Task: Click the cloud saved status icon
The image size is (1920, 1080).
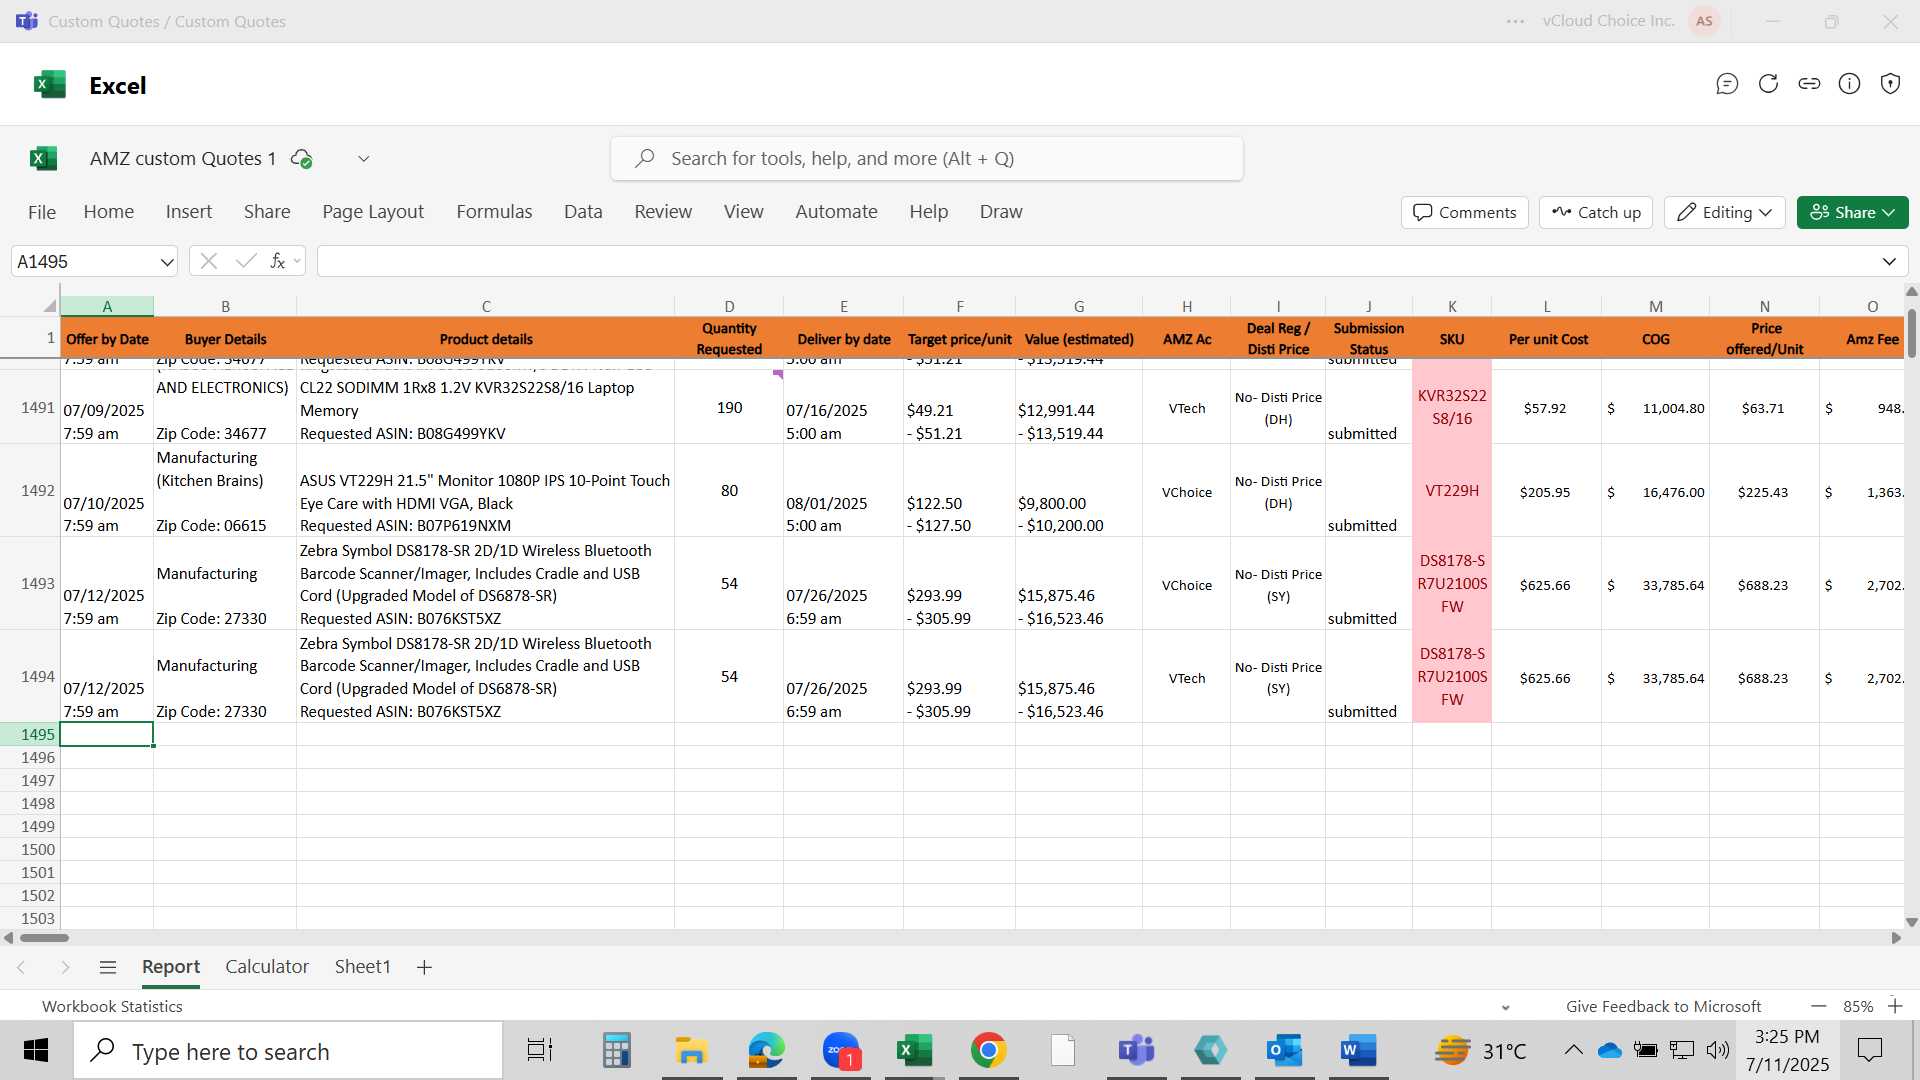Action: coord(301,158)
